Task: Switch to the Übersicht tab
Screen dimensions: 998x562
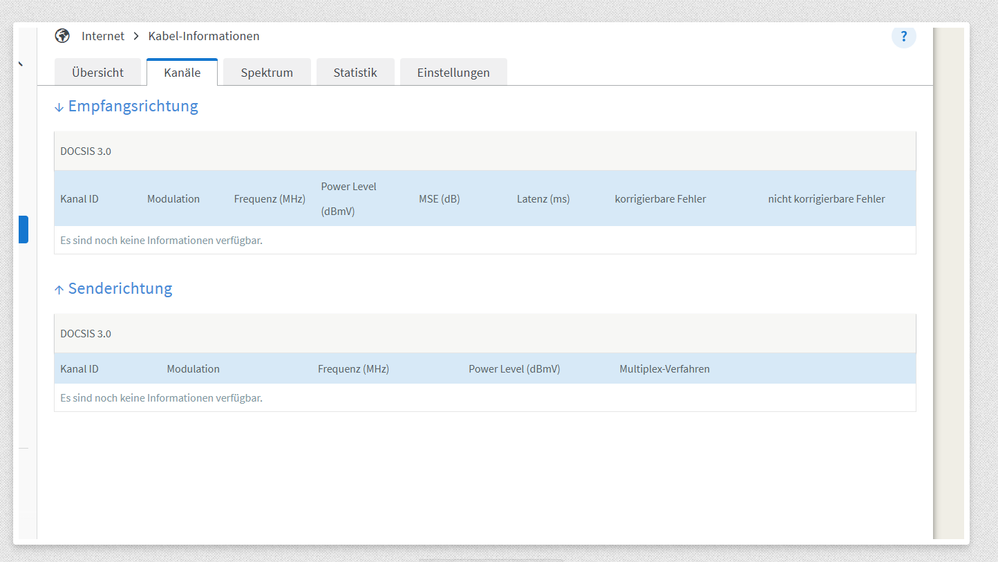Action: click(97, 72)
